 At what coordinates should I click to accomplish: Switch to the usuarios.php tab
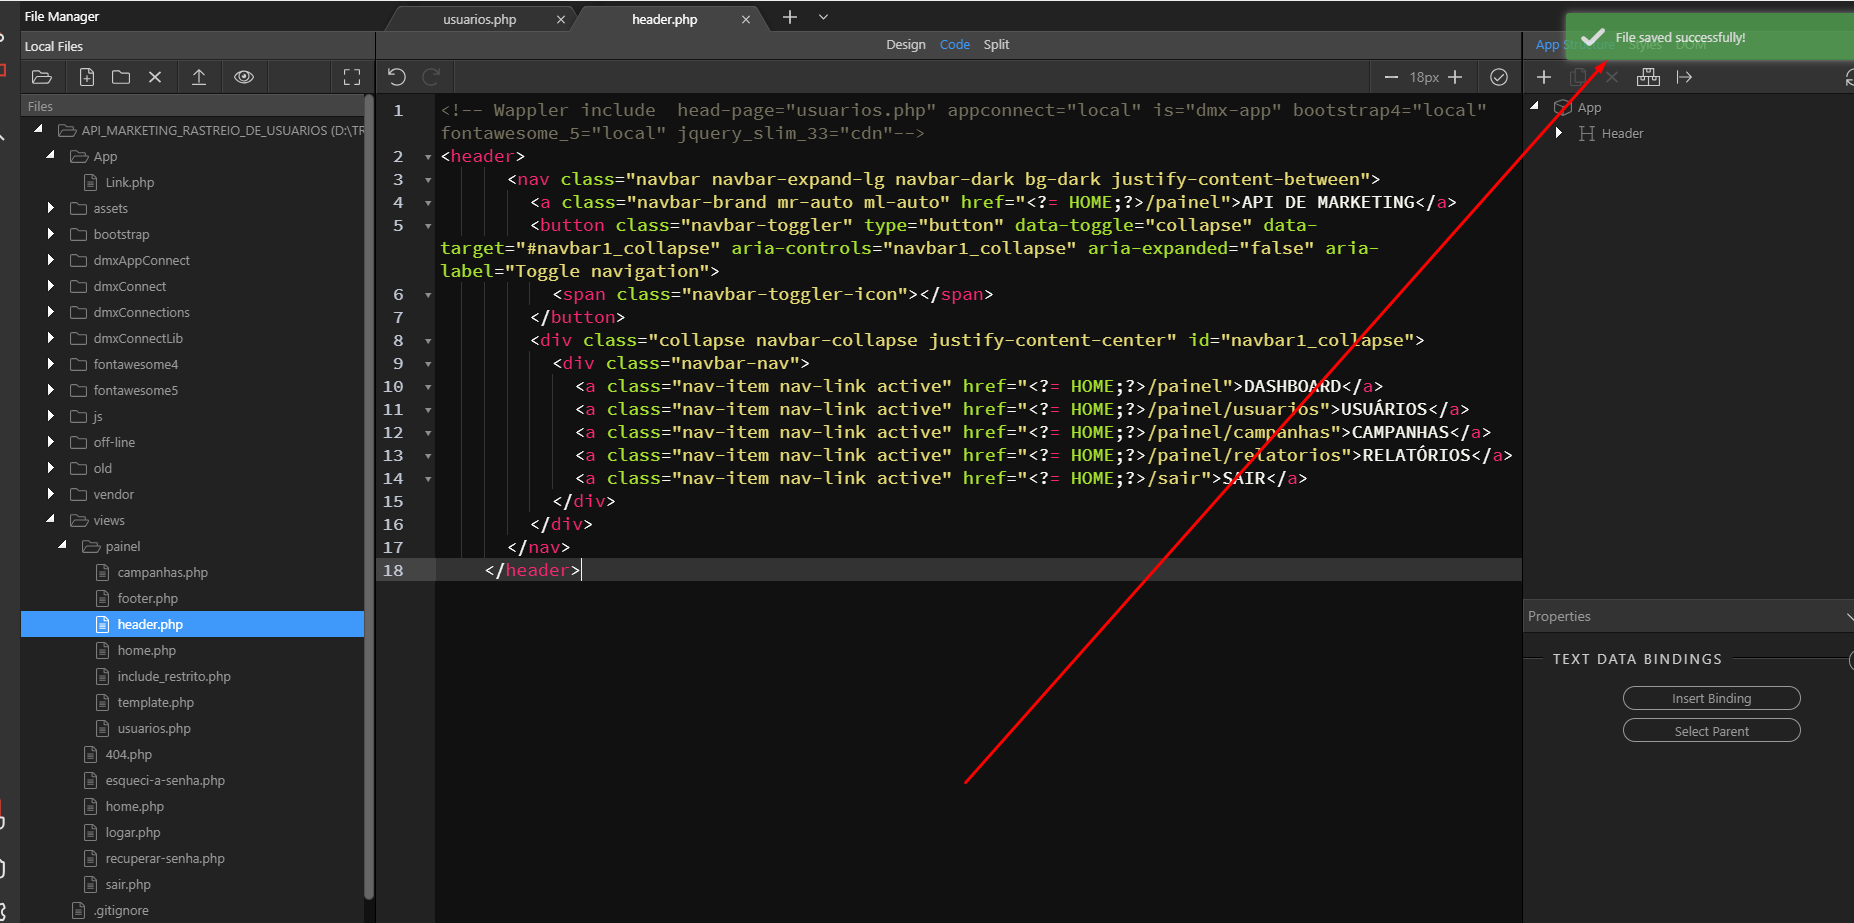pyautogui.click(x=479, y=19)
